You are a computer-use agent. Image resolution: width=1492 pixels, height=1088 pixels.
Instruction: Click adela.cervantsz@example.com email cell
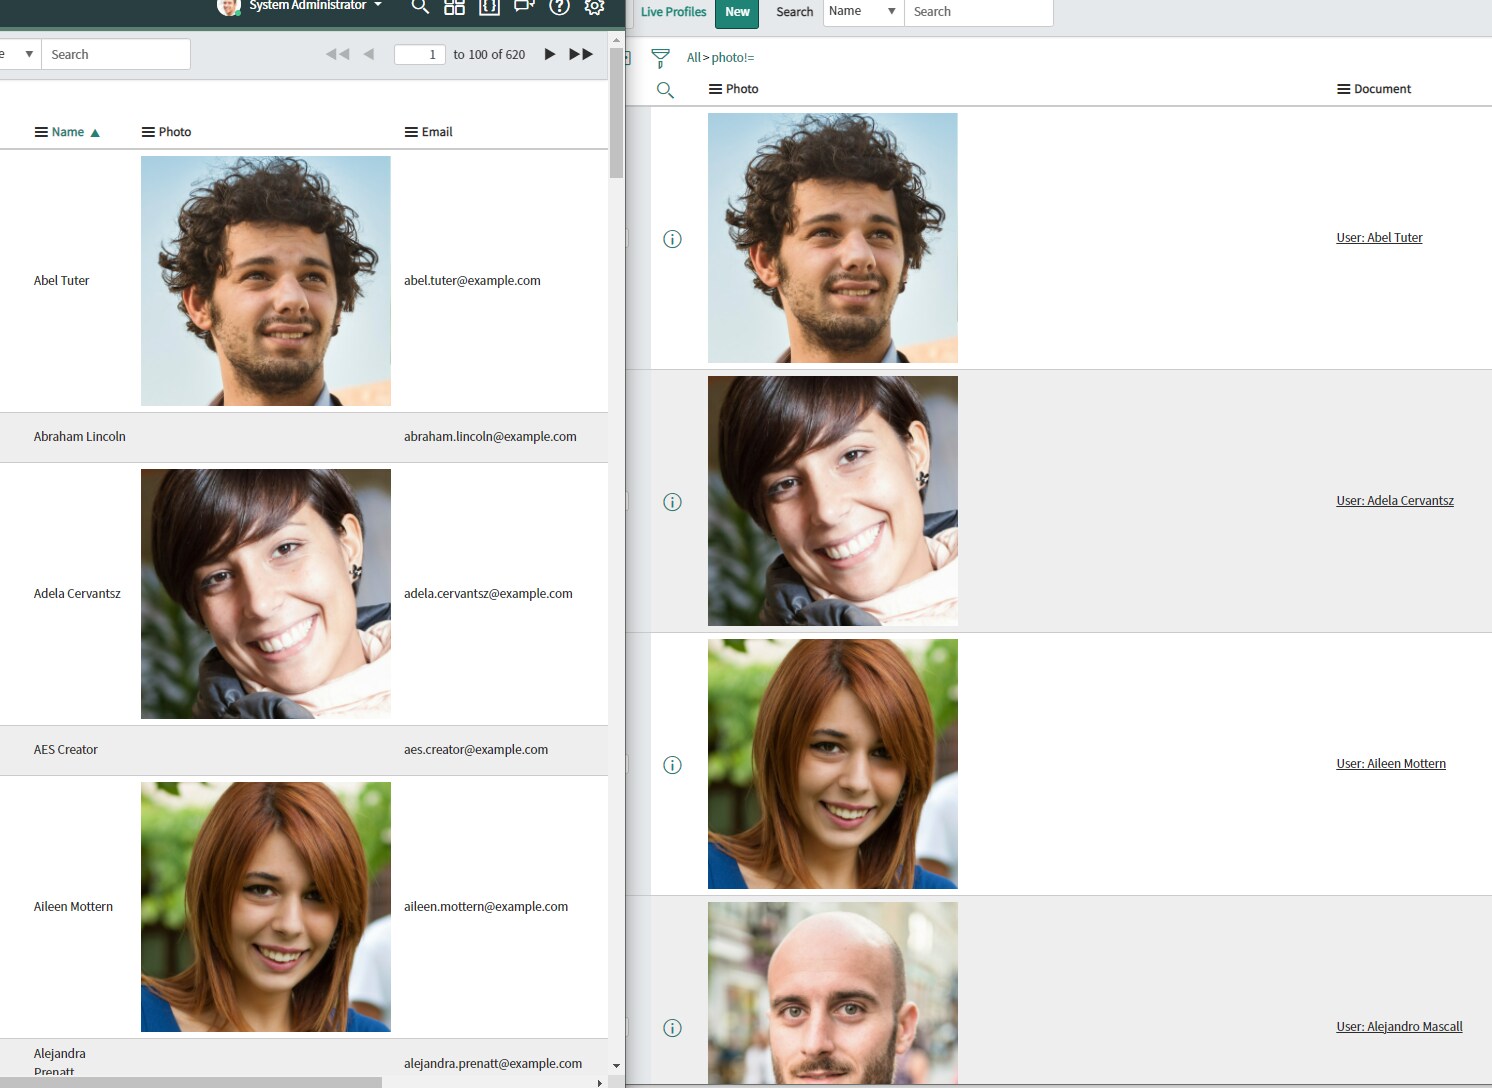point(488,594)
